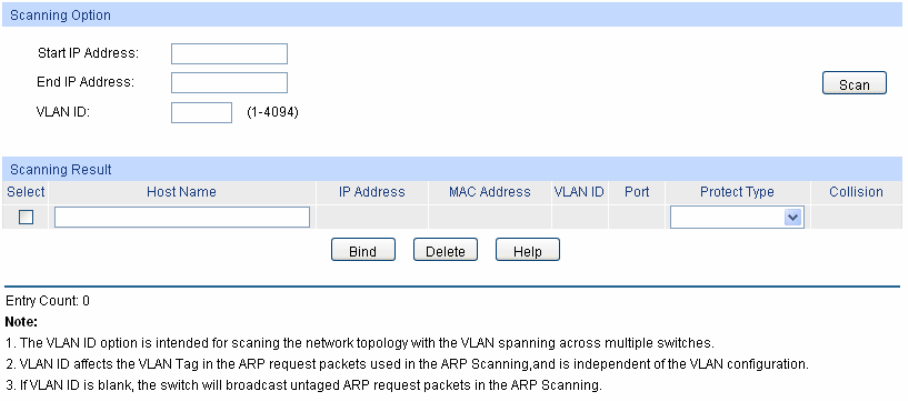
Task: Select the IP Address column header
Action: pyautogui.click(x=372, y=192)
